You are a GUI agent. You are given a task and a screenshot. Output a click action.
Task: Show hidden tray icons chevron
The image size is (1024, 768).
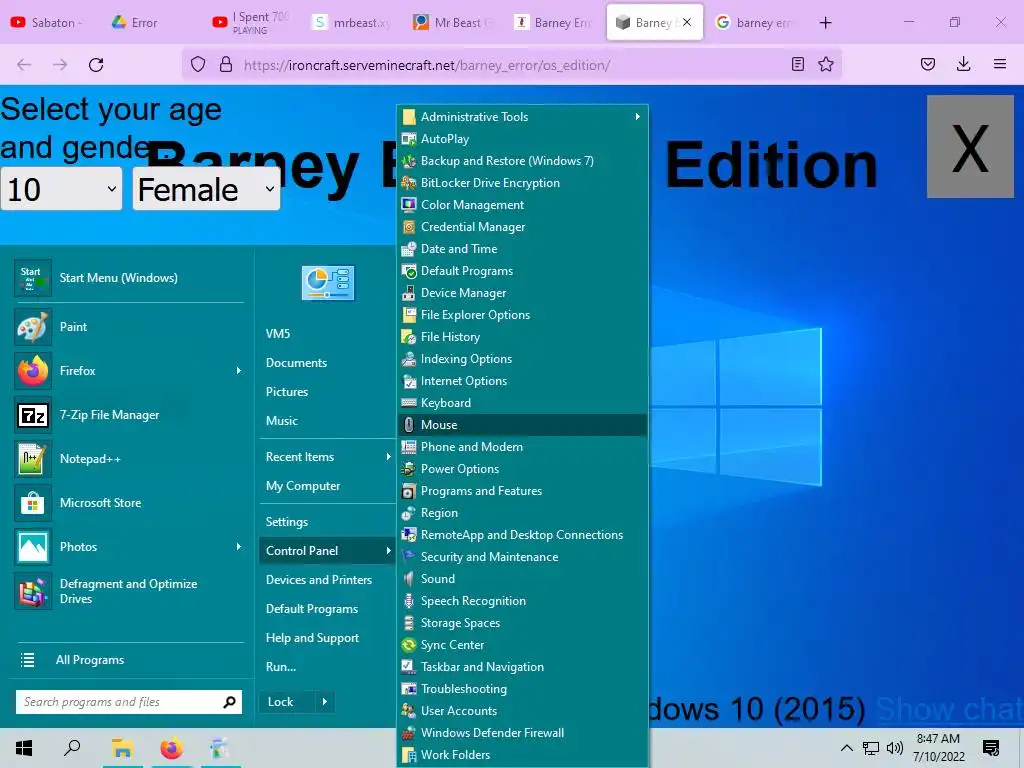point(846,748)
